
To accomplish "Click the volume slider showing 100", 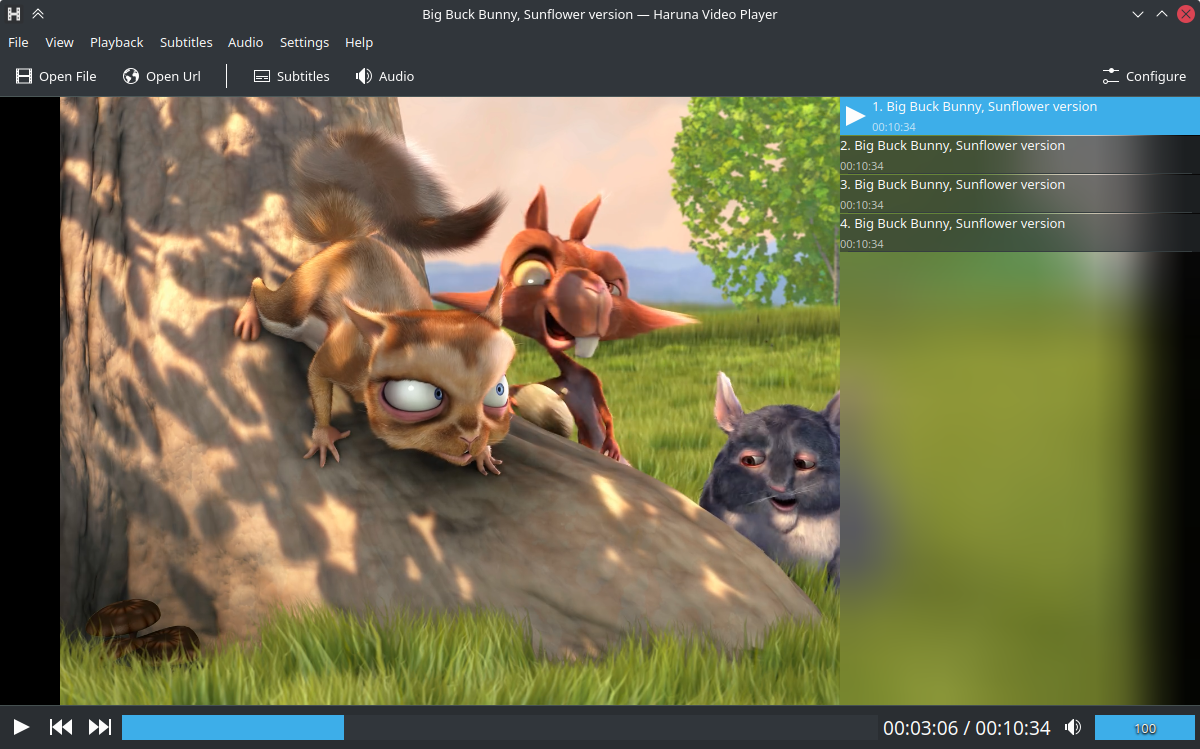I will click(x=1144, y=727).
